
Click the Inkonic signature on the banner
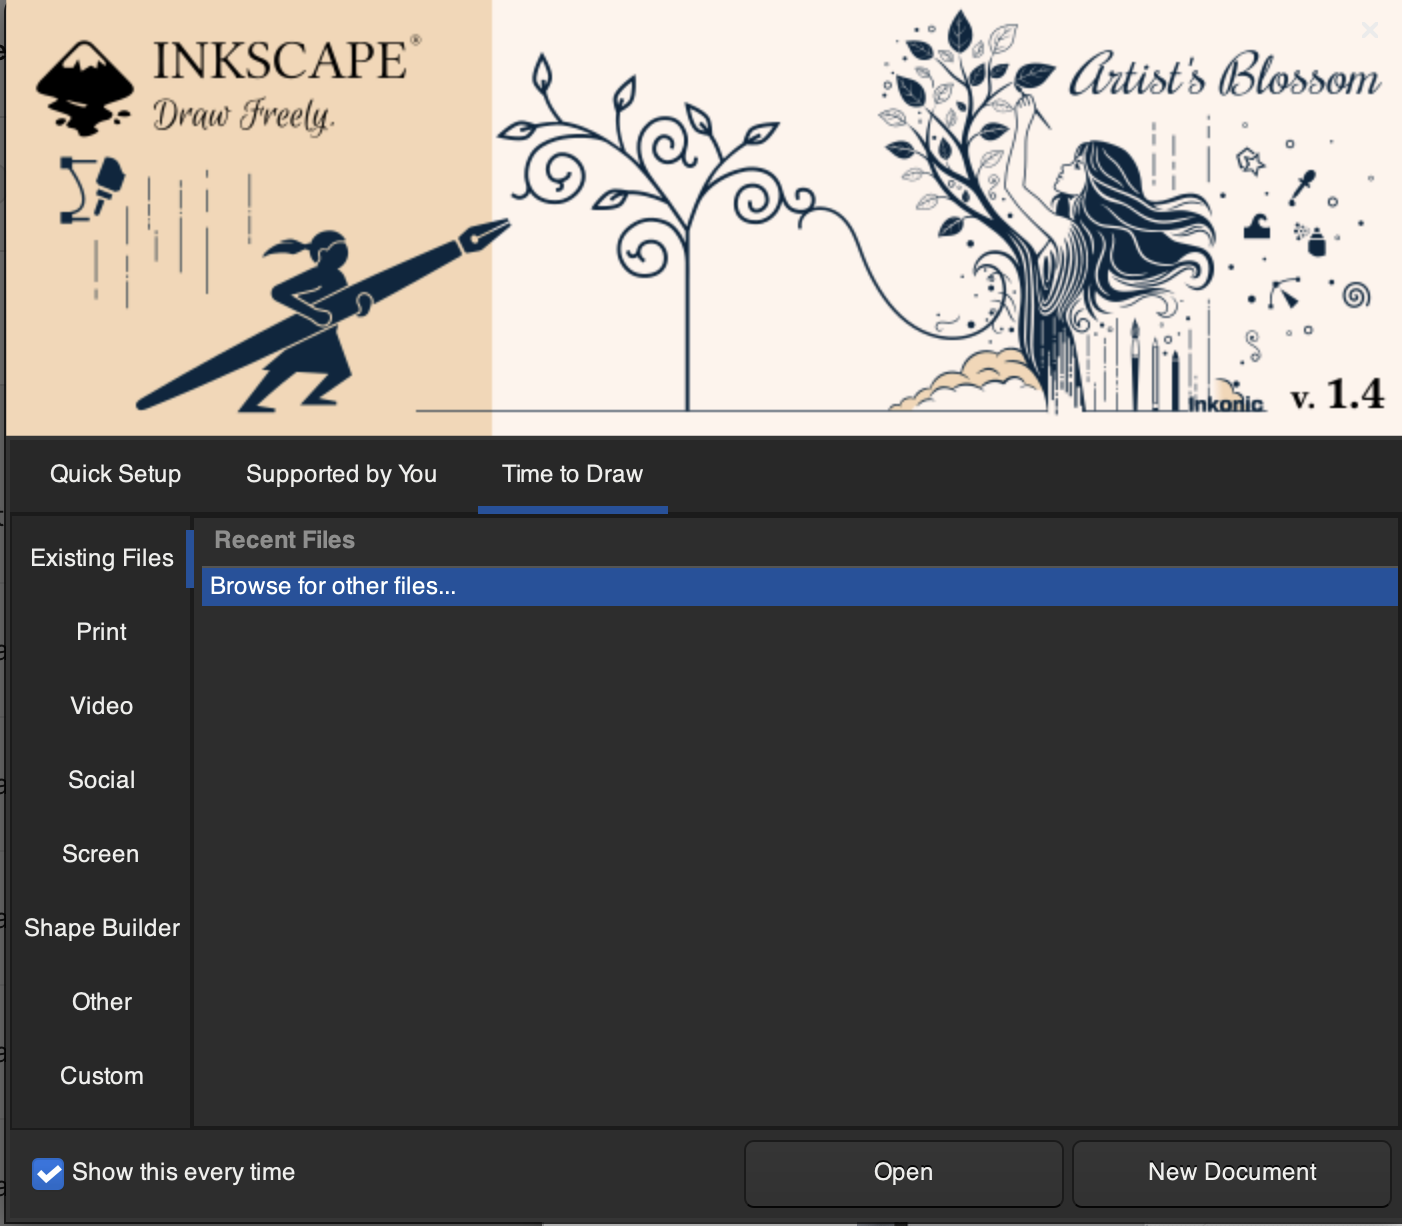click(x=1226, y=403)
